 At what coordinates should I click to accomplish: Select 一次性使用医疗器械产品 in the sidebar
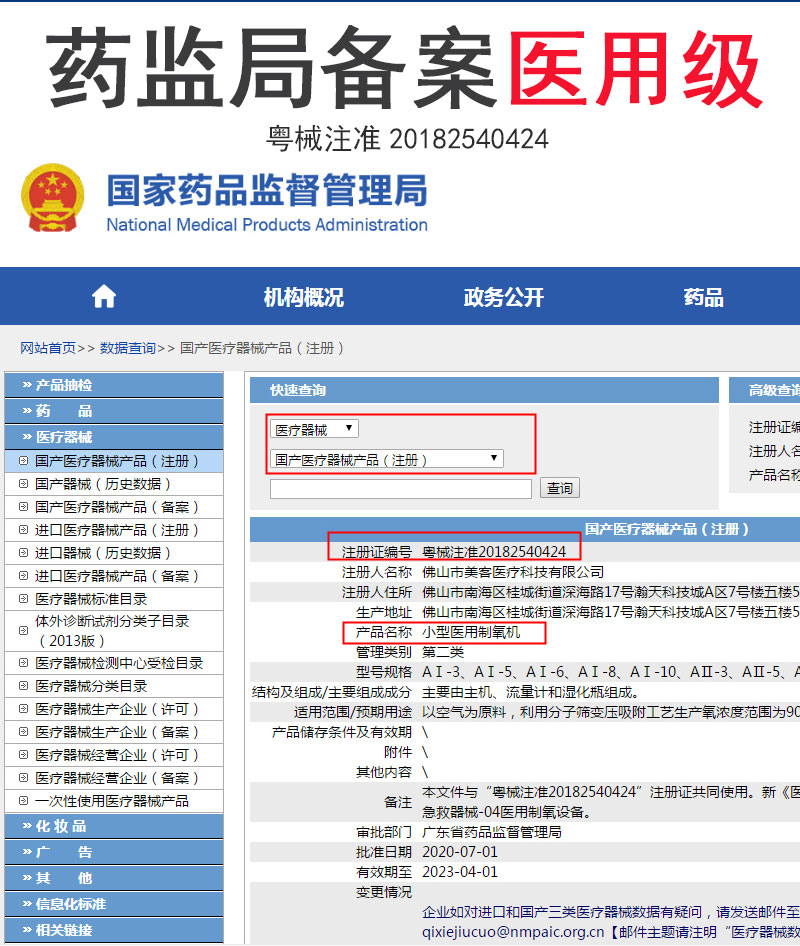click(113, 801)
